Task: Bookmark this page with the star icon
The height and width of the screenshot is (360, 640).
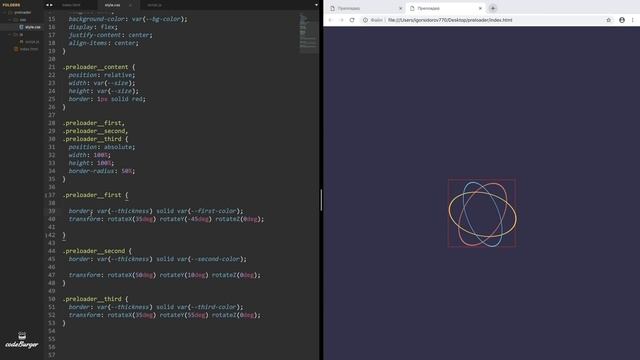Action: 609,20
